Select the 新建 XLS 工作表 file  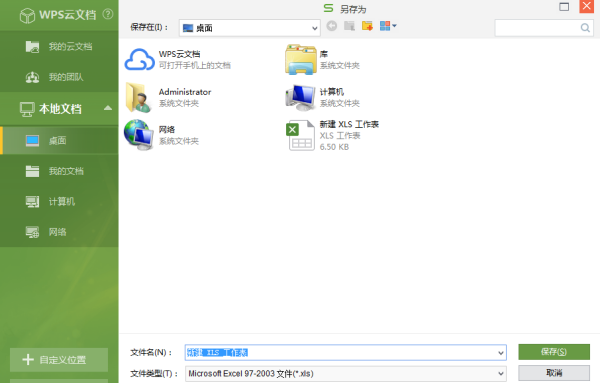click(332, 135)
